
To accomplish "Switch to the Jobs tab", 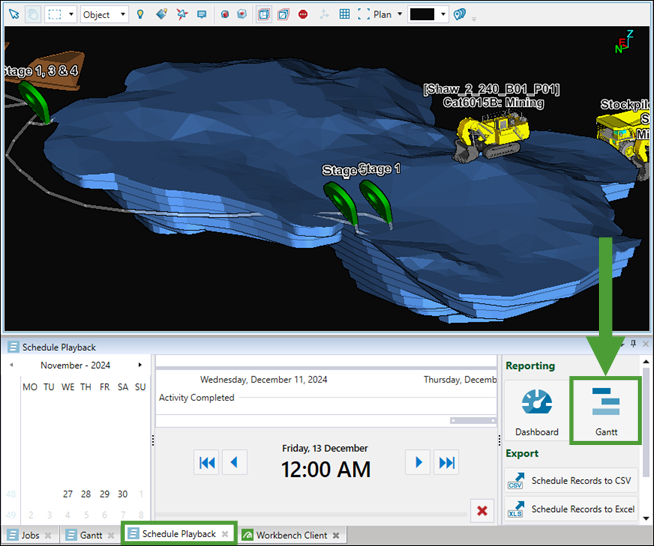I will click(x=27, y=535).
